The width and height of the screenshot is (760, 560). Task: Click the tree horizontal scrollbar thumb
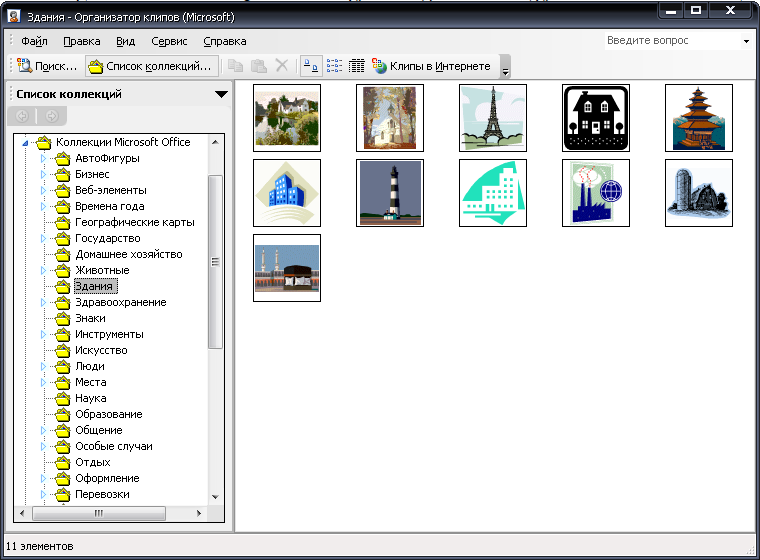[x=99, y=513]
